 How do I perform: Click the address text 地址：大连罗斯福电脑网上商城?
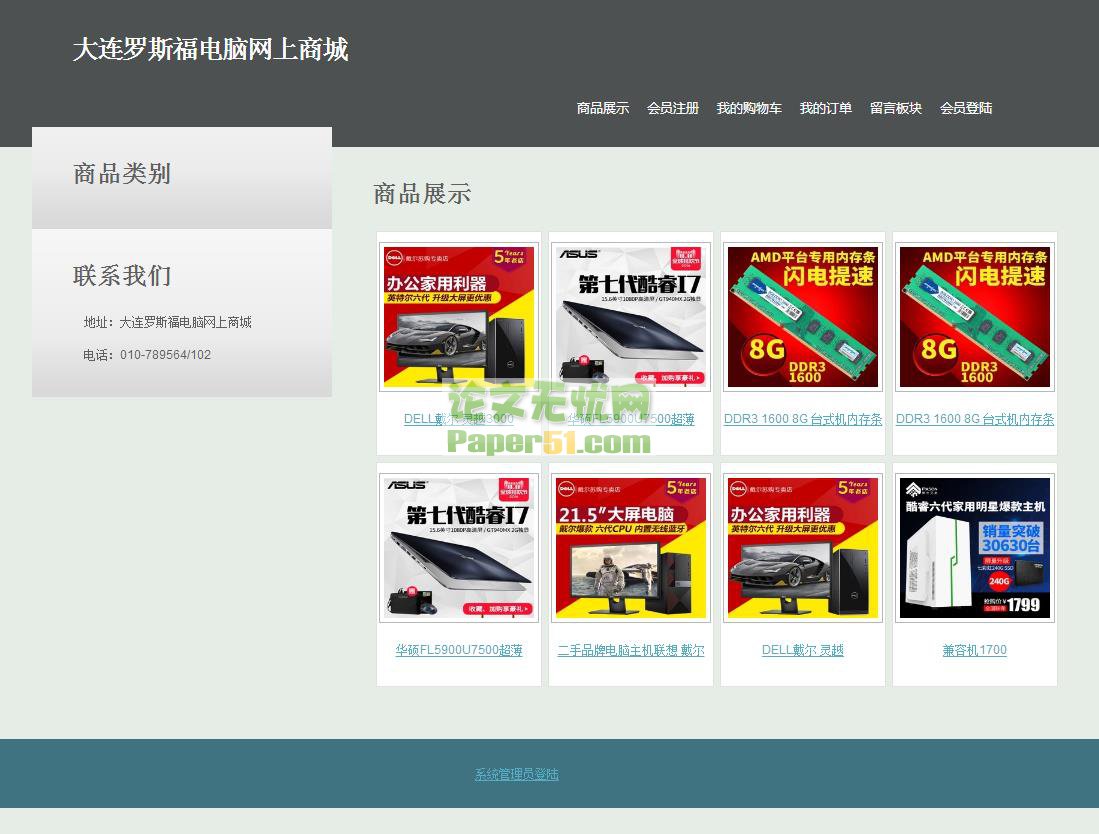[168, 322]
